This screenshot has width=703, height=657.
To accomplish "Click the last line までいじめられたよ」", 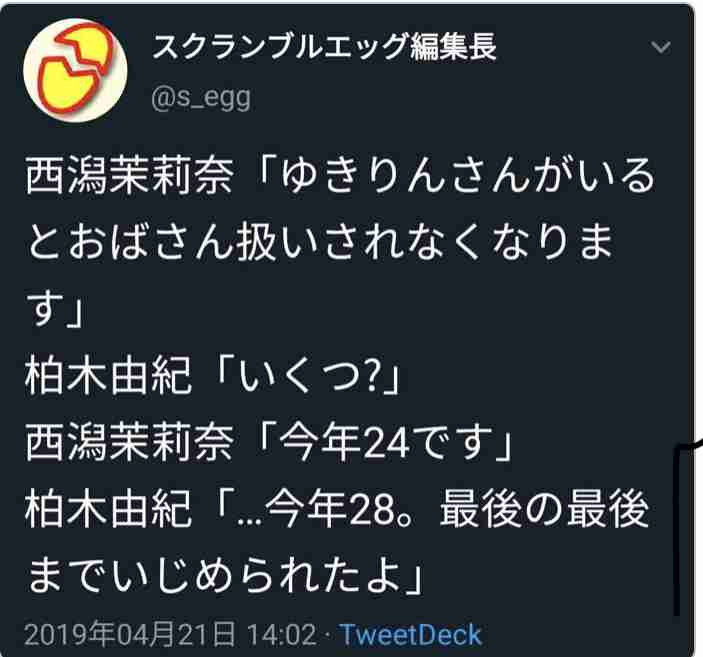I will point(224,577).
